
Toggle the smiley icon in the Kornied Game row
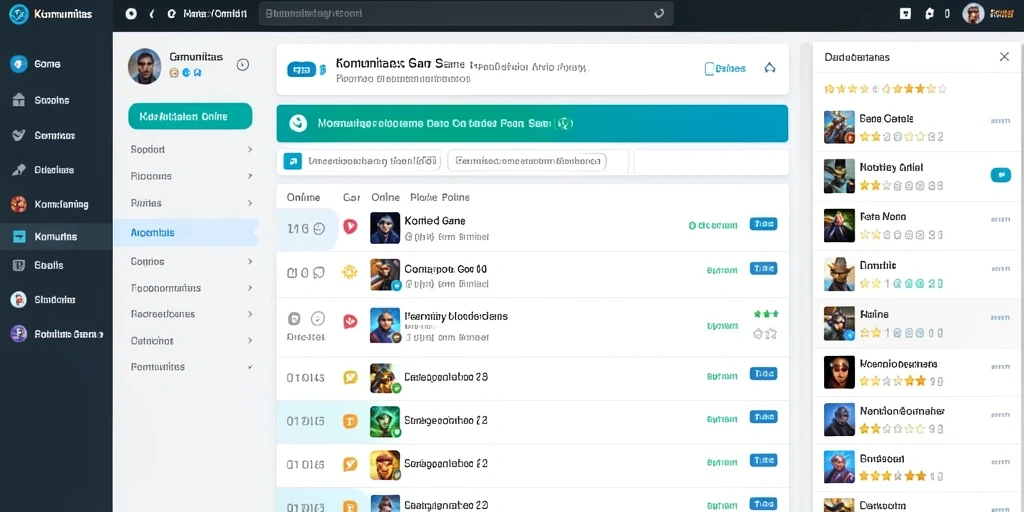(x=319, y=229)
